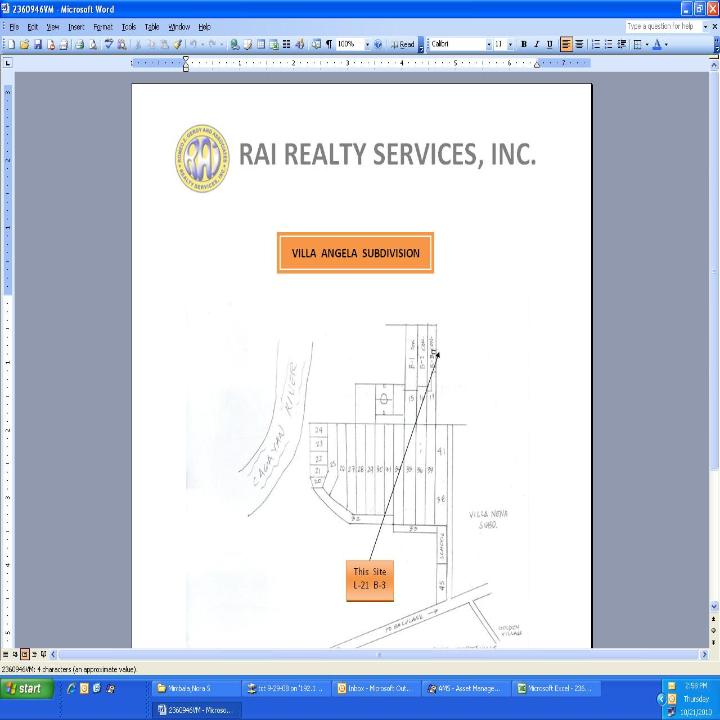Open the Undo history dropdown arrow

tap(202, 45)
